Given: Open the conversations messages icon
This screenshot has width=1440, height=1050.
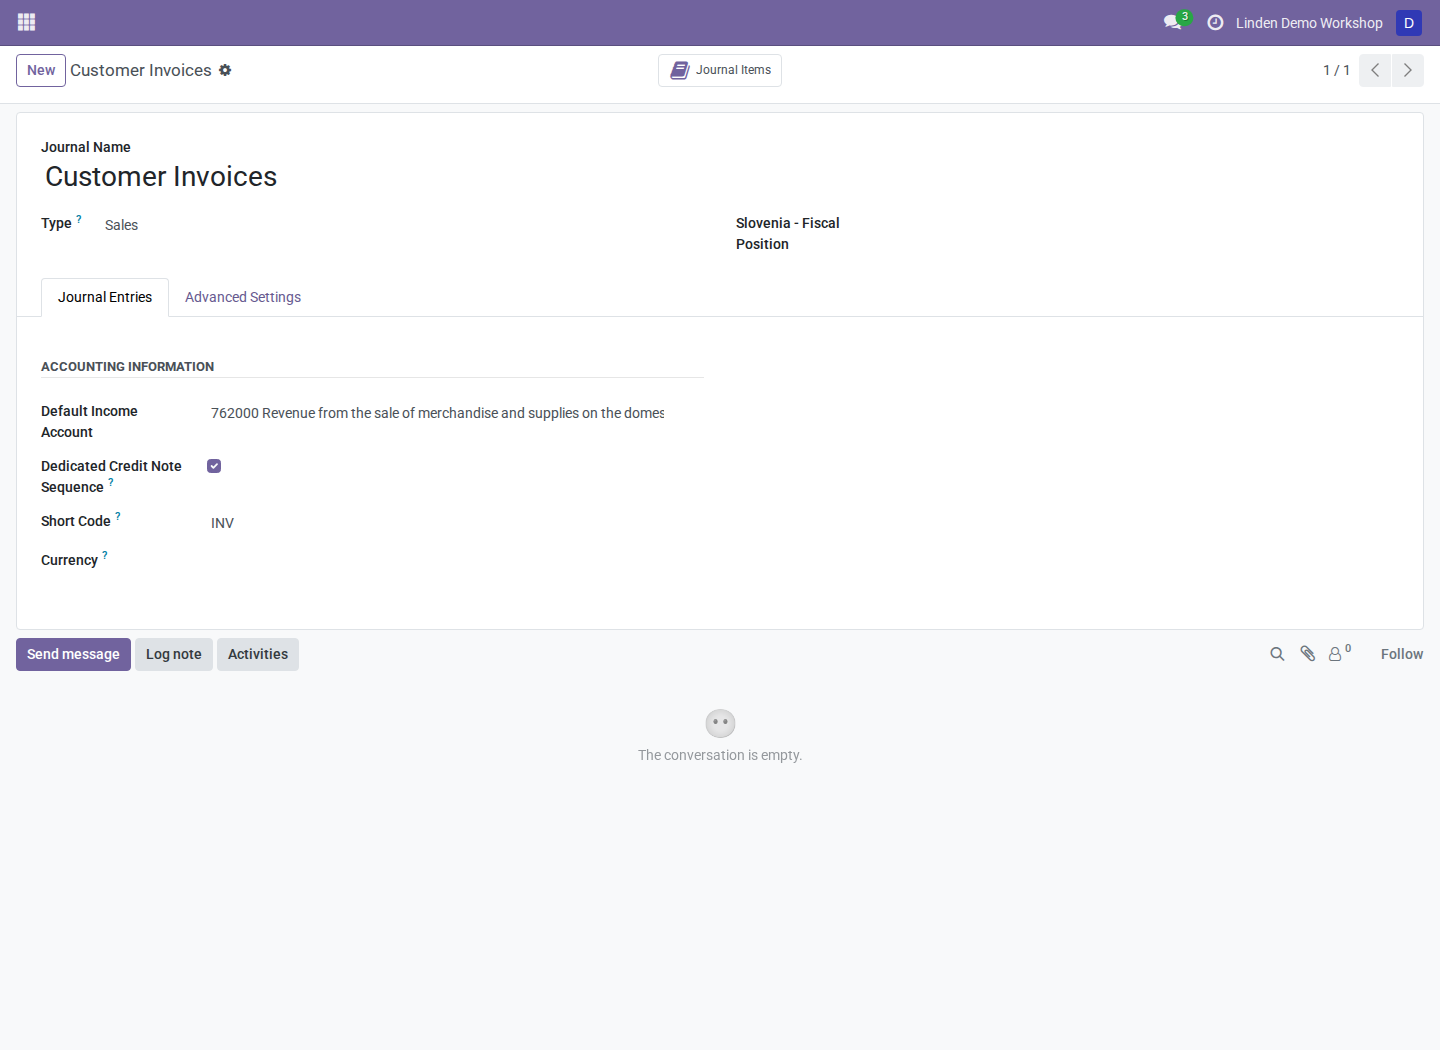Looking at the screenshot, I should 1173,22.
